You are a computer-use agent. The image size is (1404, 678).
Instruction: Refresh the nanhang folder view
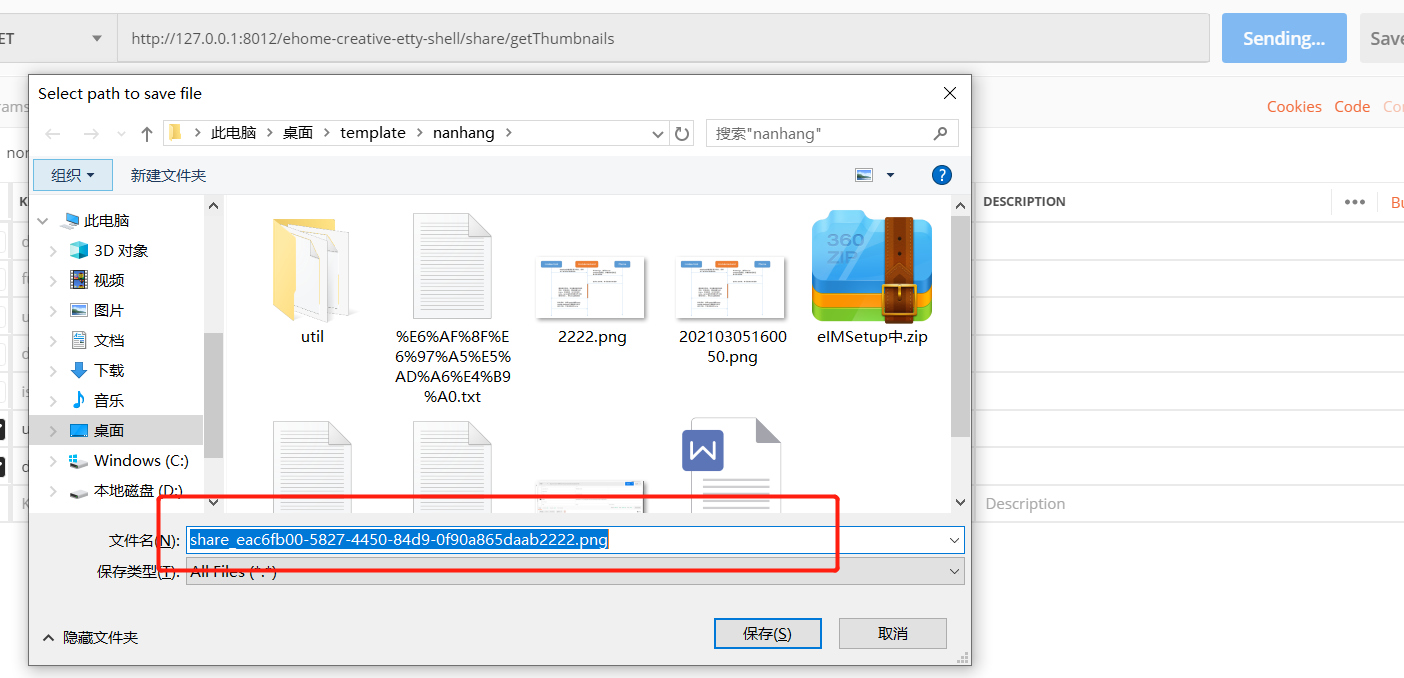[x=682, y=133]
